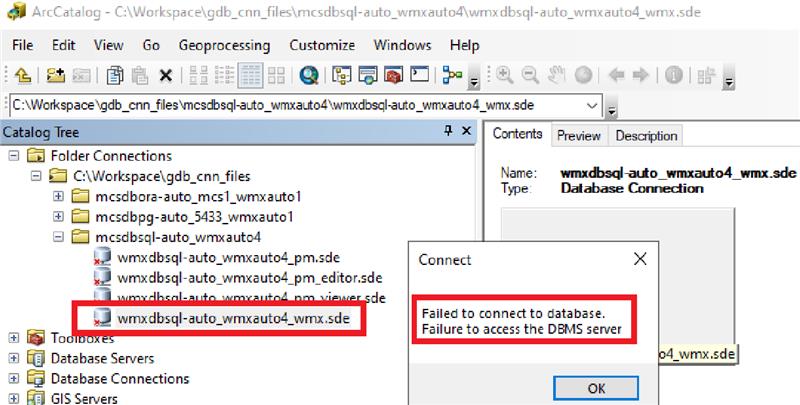Click OK in the Connect dialog

point(597,388)
